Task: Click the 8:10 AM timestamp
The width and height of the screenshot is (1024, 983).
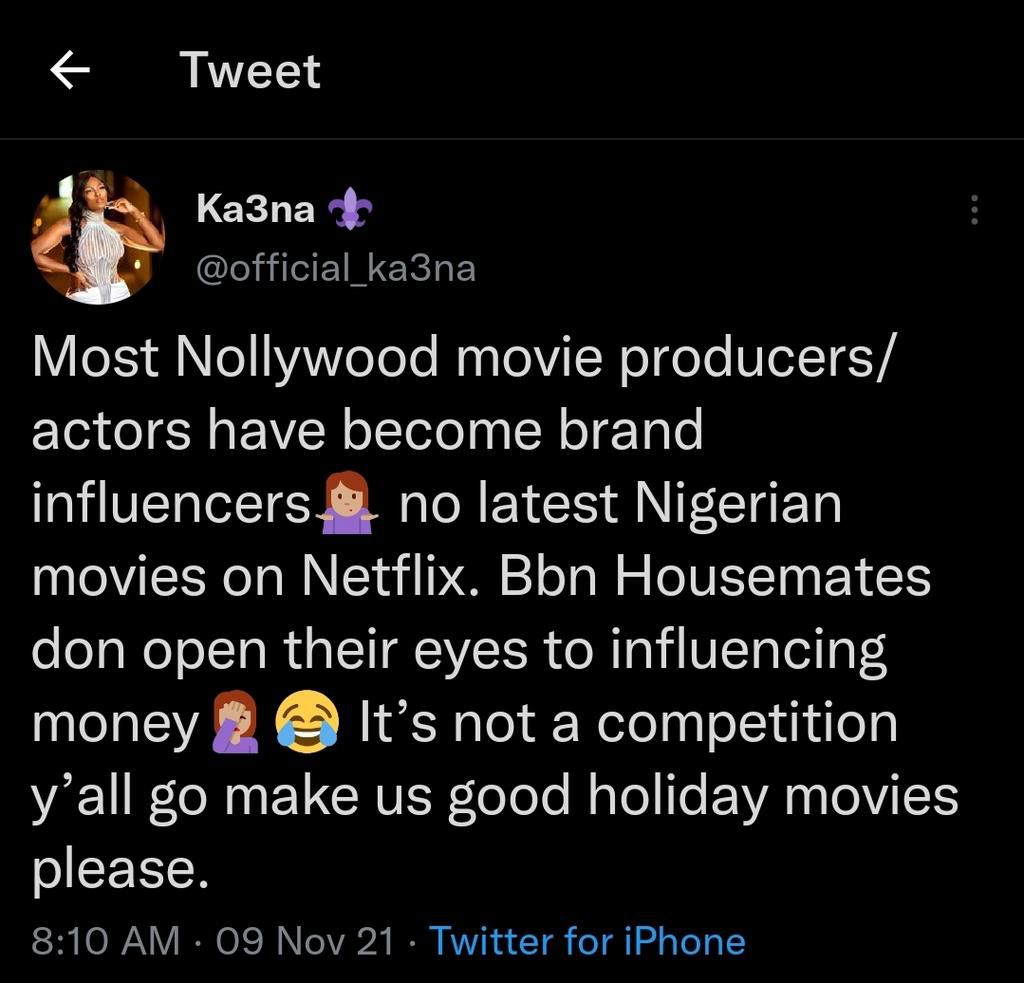Action: pyautogui.click(x=106, y=941)
